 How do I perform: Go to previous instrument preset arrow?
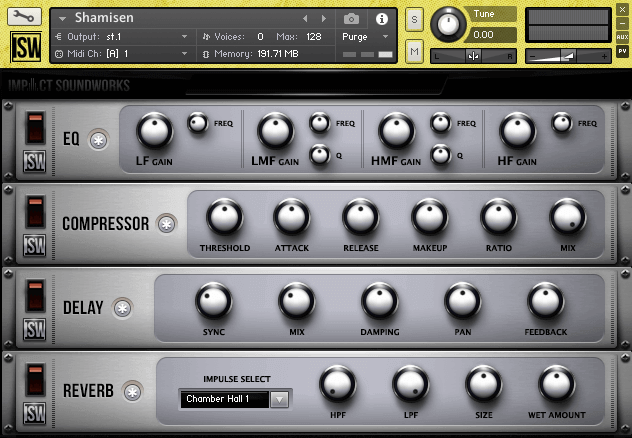click(305, 19)
